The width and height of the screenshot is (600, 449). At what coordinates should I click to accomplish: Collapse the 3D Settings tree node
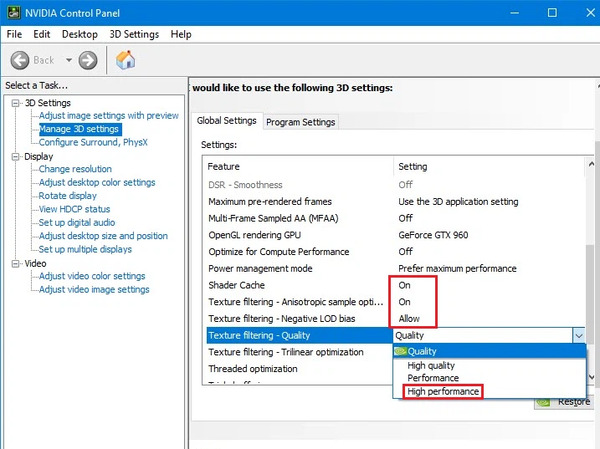pos(15,103)
